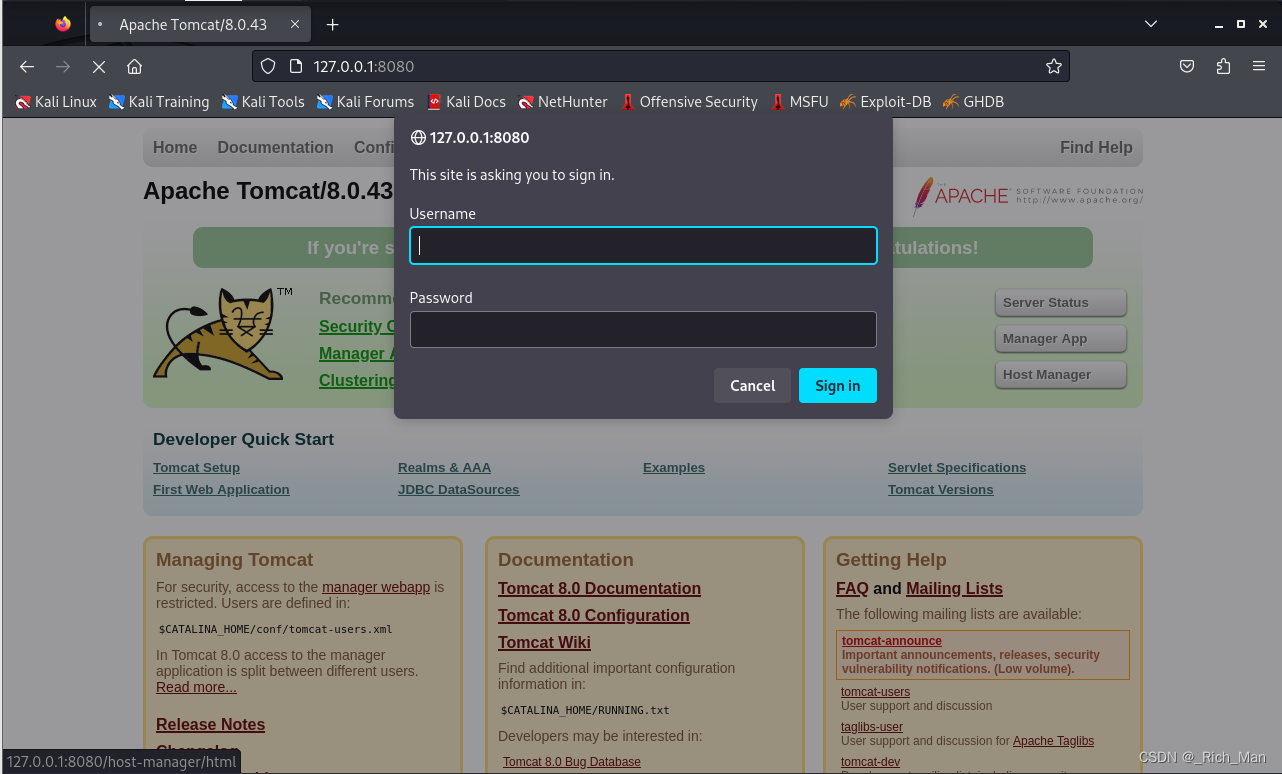1282x774 pixels.
Task: Open the NetHunter bookmark
Action: (x=562, y=101)
